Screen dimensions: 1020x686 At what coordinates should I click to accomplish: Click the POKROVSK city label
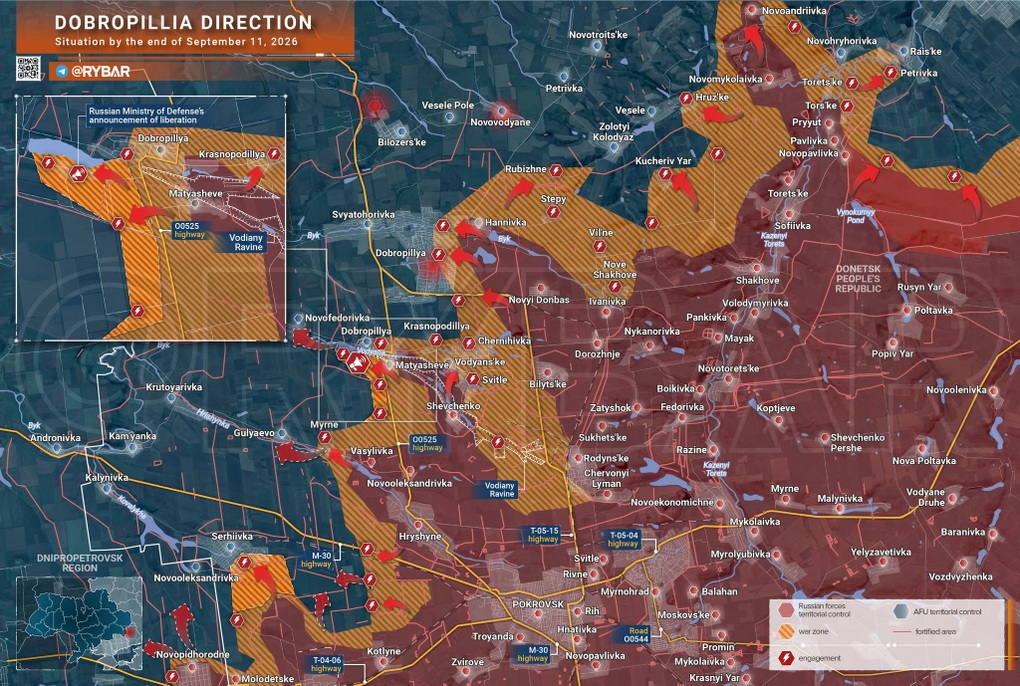(x=538, y=604)
